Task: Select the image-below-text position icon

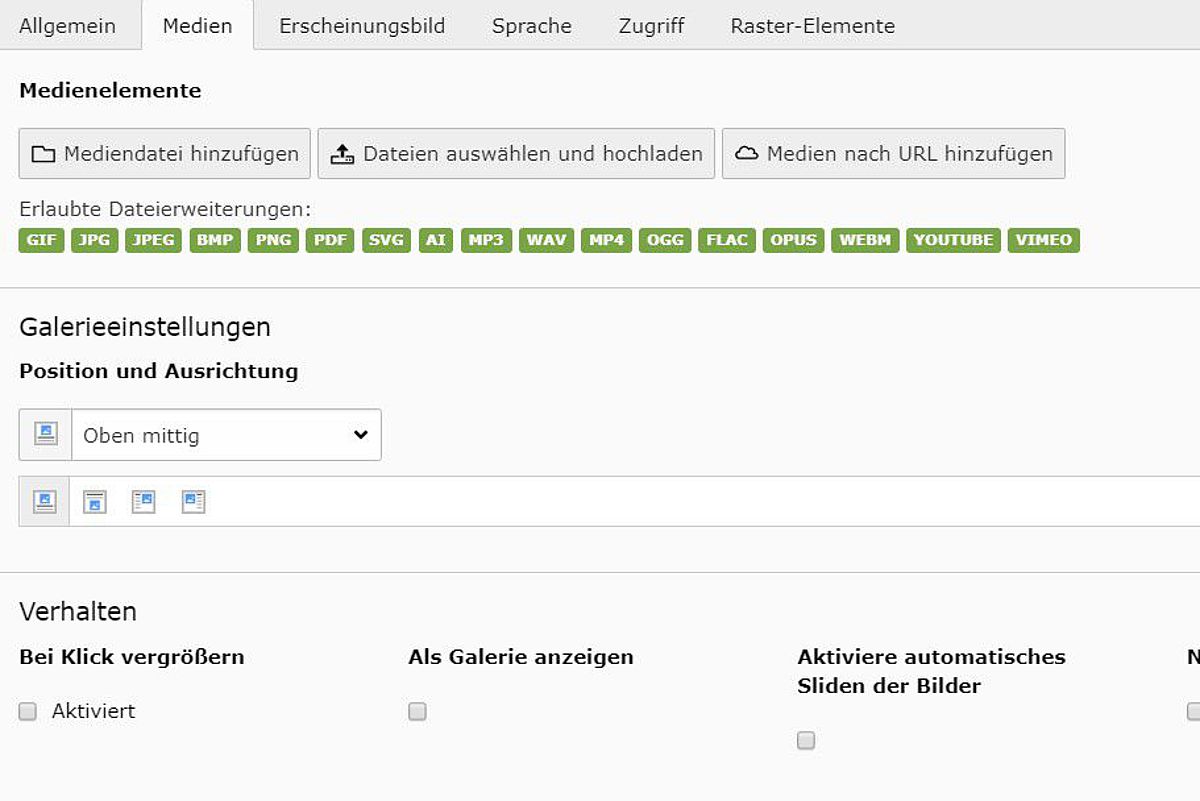Action: (95, 501)
